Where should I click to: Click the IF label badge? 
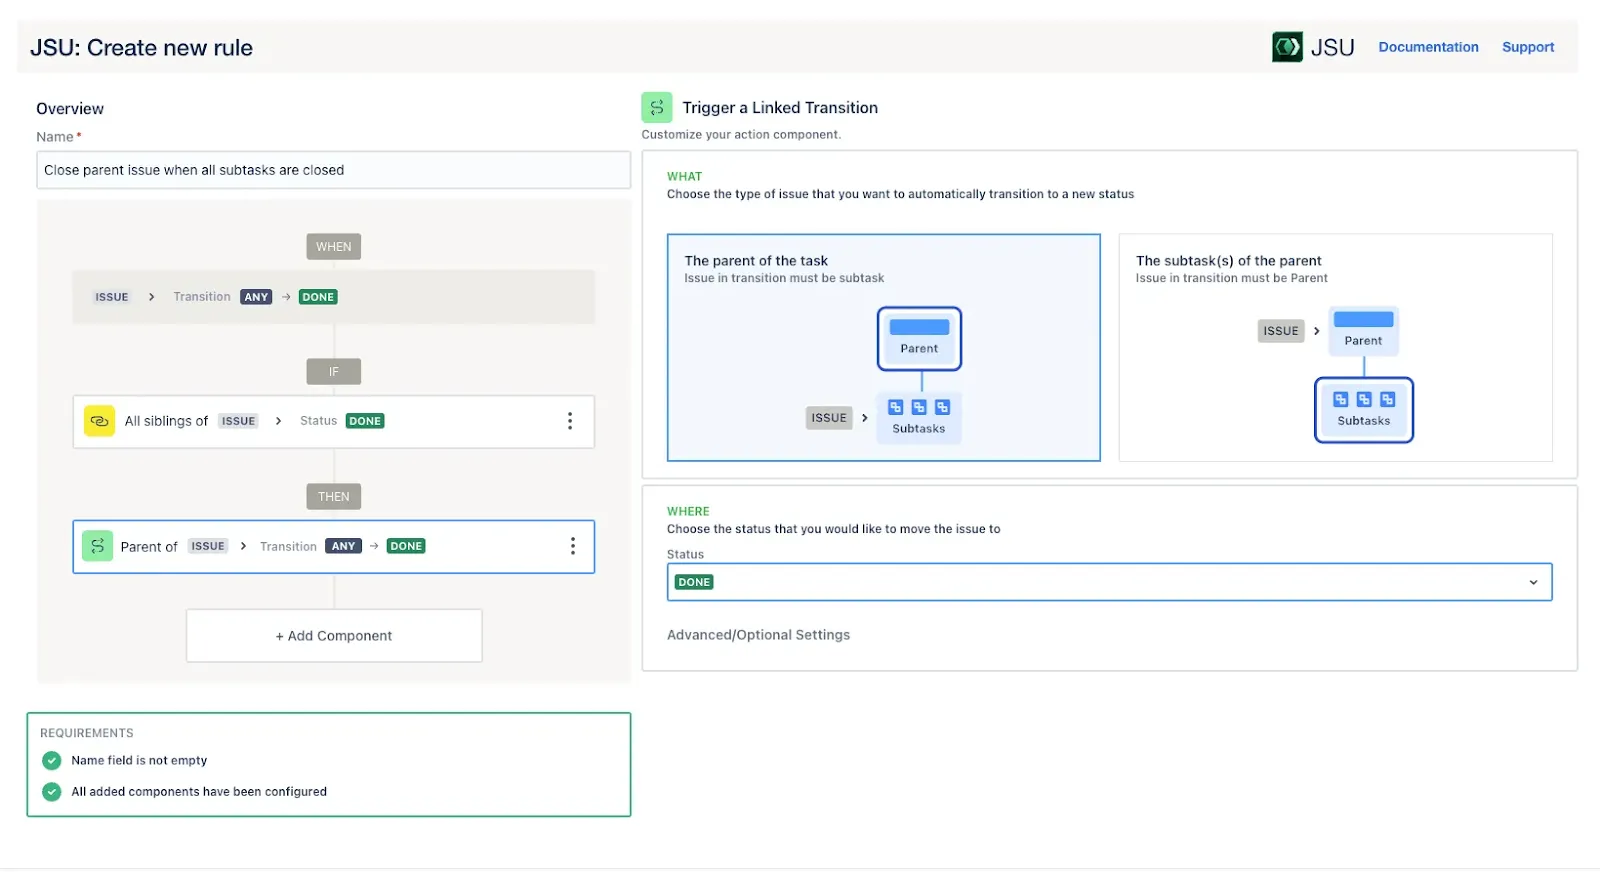coord(334,372)
